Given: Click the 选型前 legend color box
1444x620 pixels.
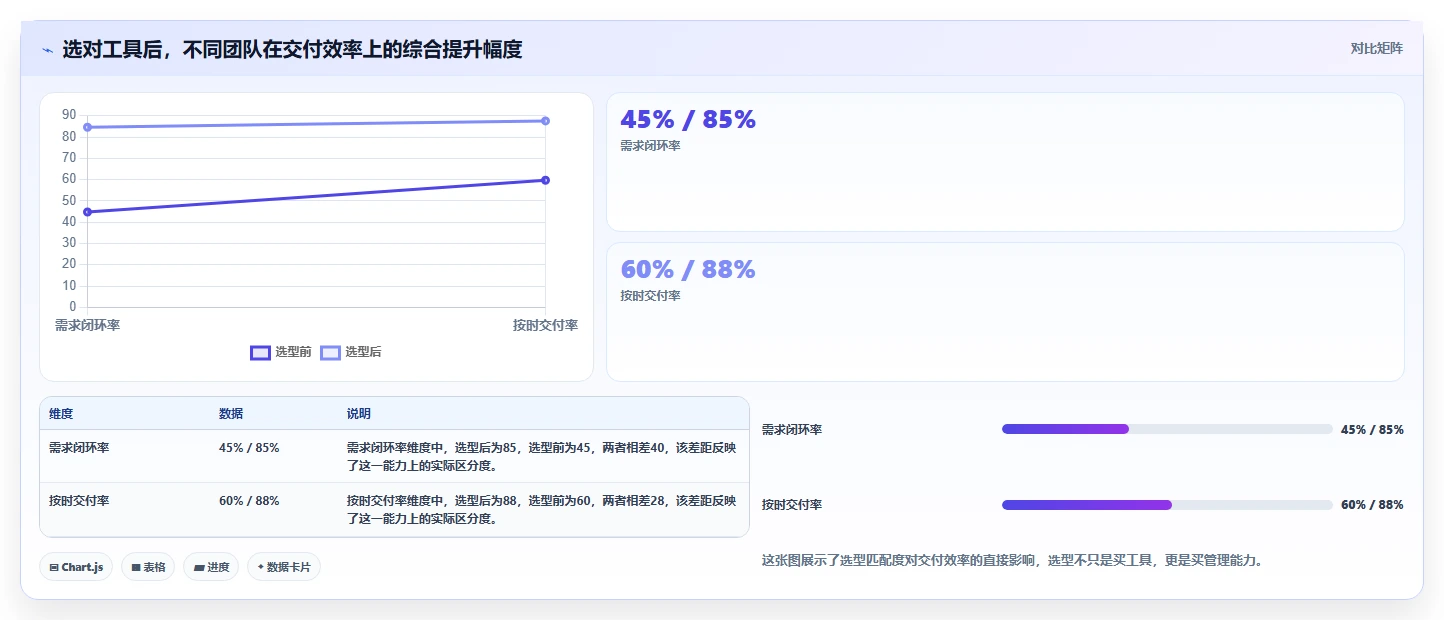Looking at the screenshot, I should click(260, 352).
